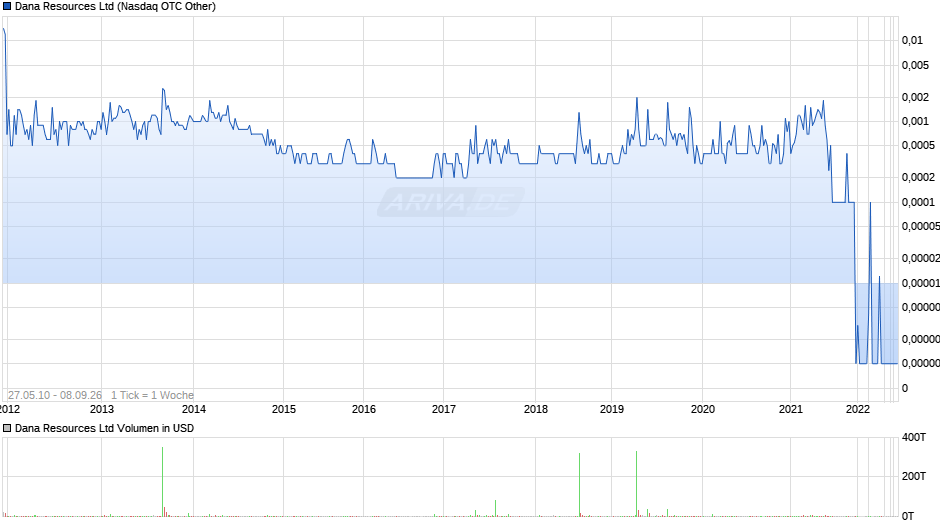Screen dimensions: 940x526
Task: Click the tall green volume spike in late 2013
Action: point(162,482)
